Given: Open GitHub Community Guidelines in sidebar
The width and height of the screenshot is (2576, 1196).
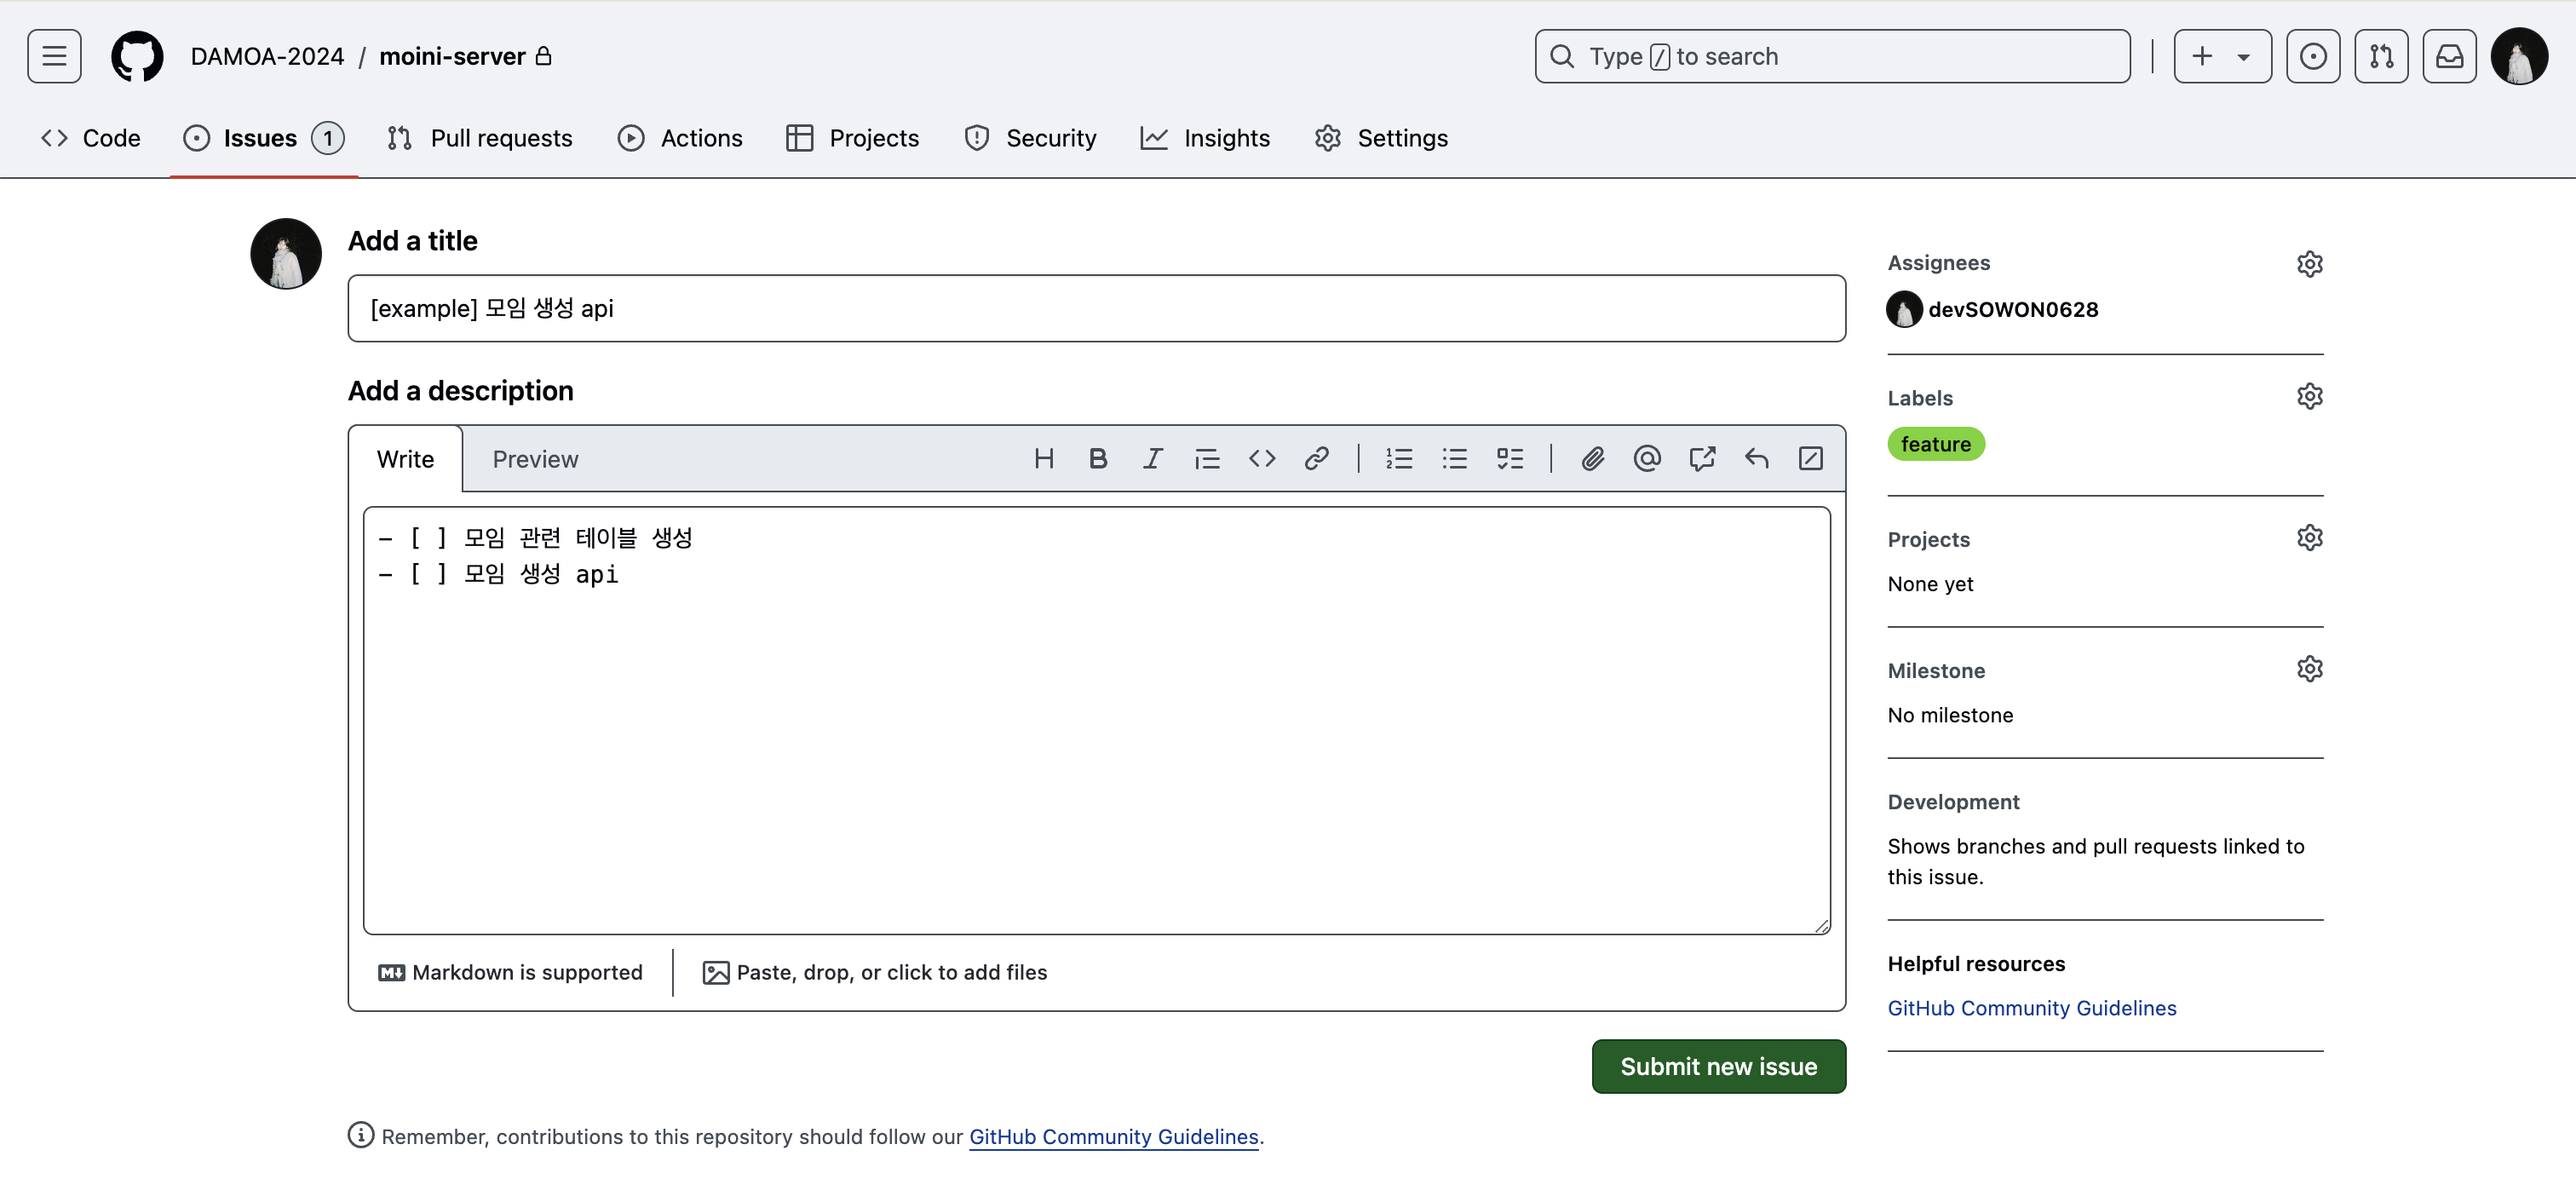Looking at the screenshot, I should point(2032,1007).
